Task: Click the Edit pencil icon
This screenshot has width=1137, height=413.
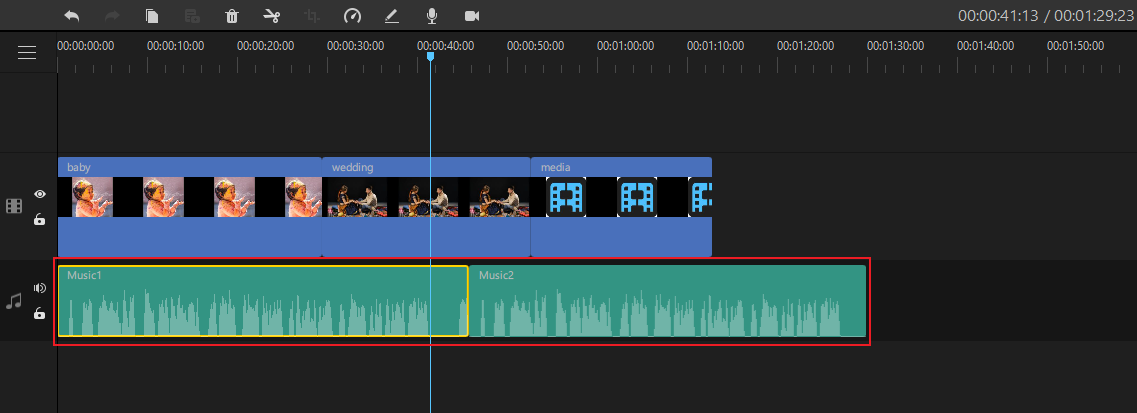Action: [x=392, y=16]
